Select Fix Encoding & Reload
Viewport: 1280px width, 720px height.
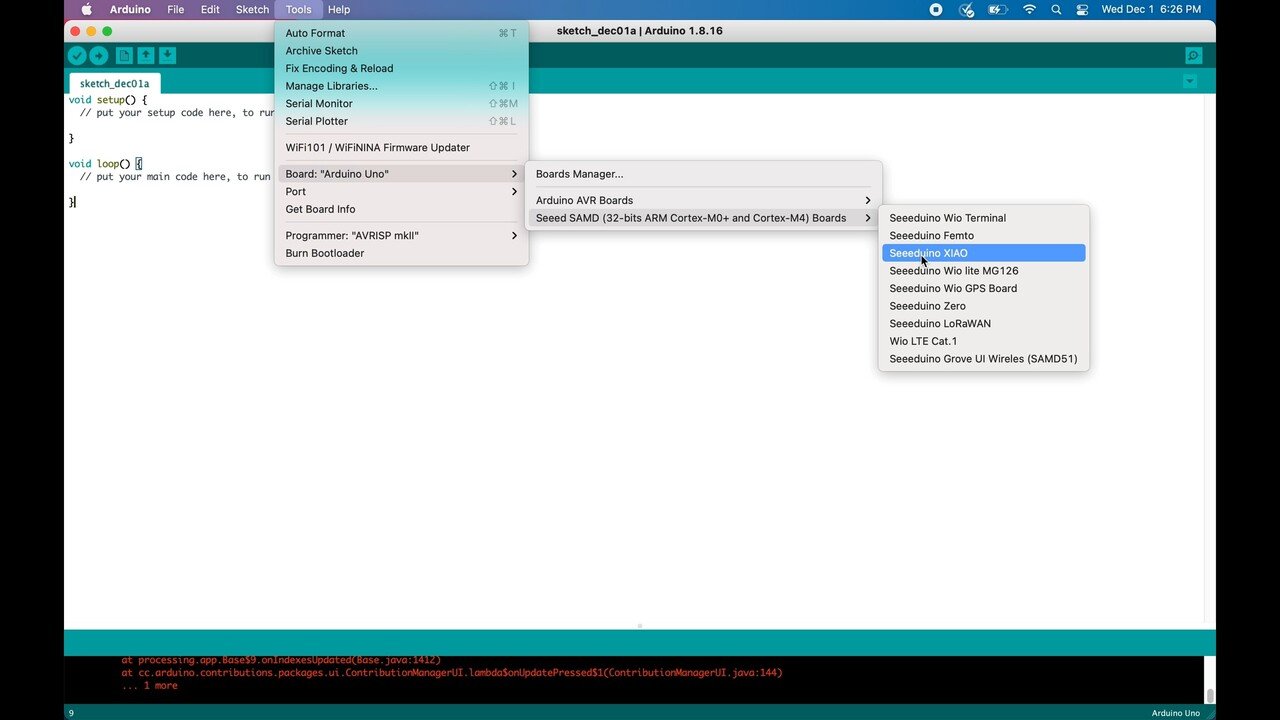point(401,68)
